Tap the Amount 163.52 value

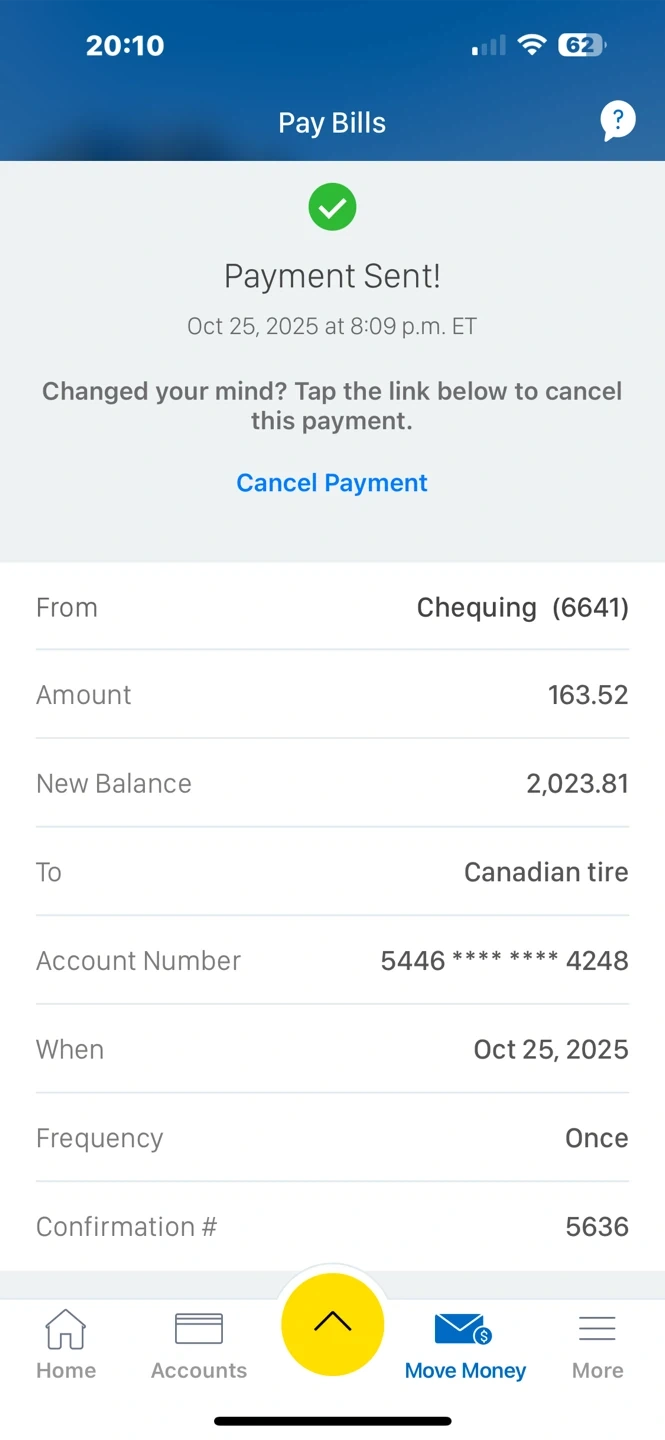[588, 695]
